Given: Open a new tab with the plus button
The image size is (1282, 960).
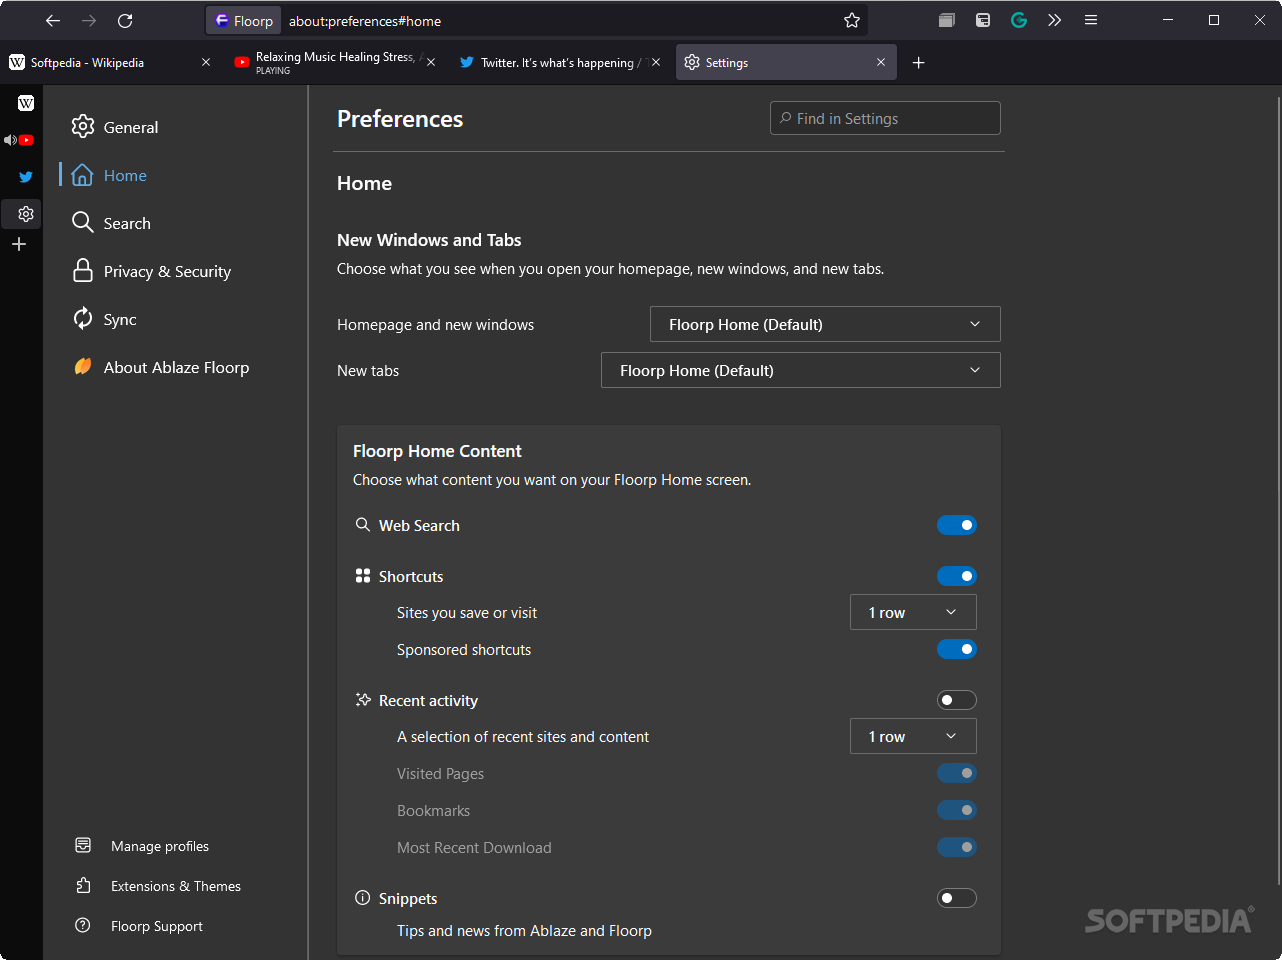Looking at the screenshot, I should (919, 63).
